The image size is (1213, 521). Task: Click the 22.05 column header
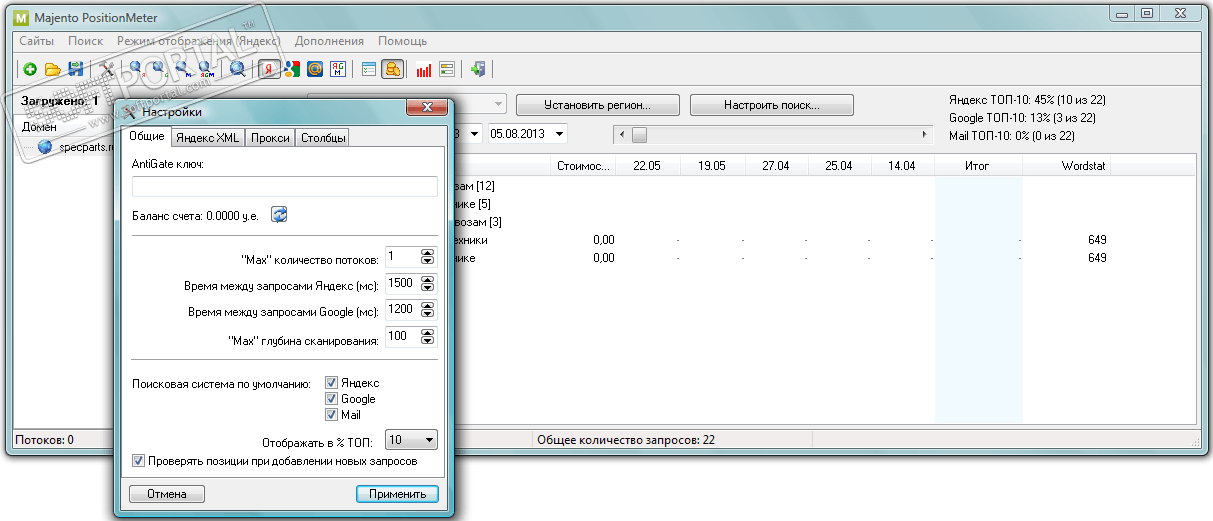tap(647, 166)
